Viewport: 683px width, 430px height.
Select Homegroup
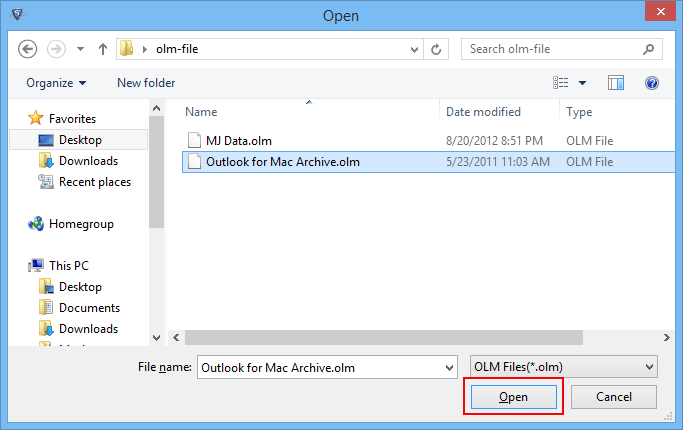(x=81, y=224)
